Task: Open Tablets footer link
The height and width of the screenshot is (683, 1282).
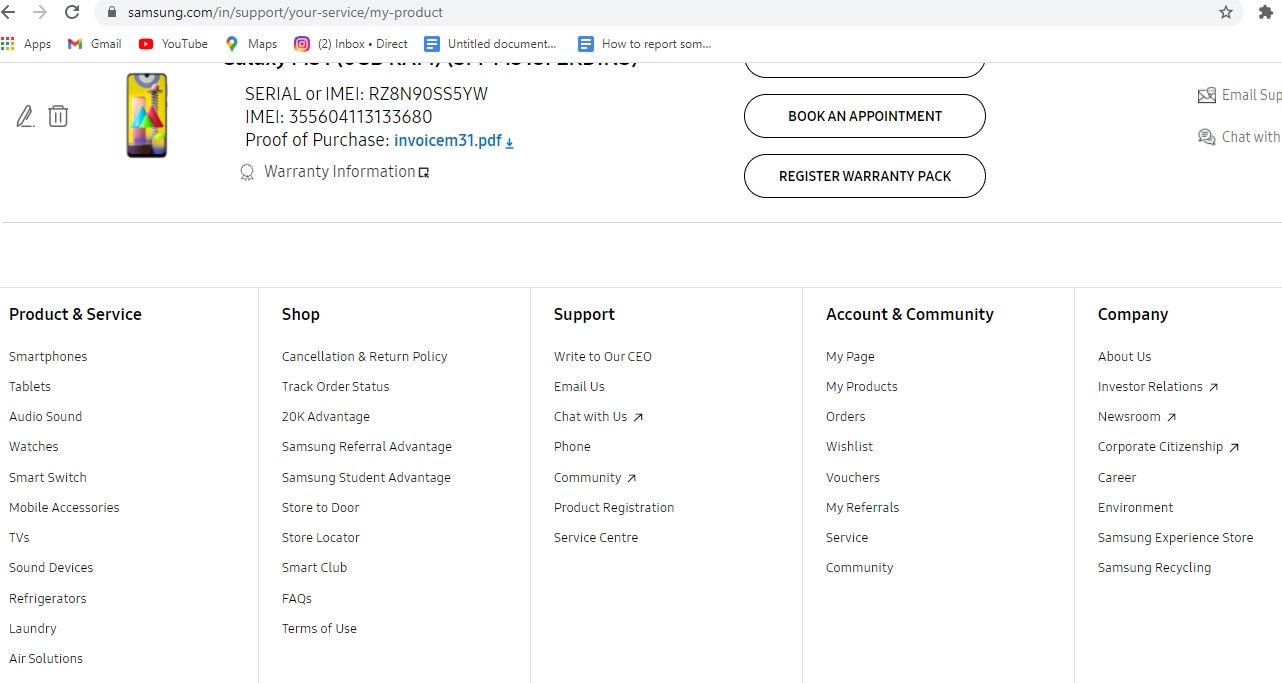Action: (30, 387)
